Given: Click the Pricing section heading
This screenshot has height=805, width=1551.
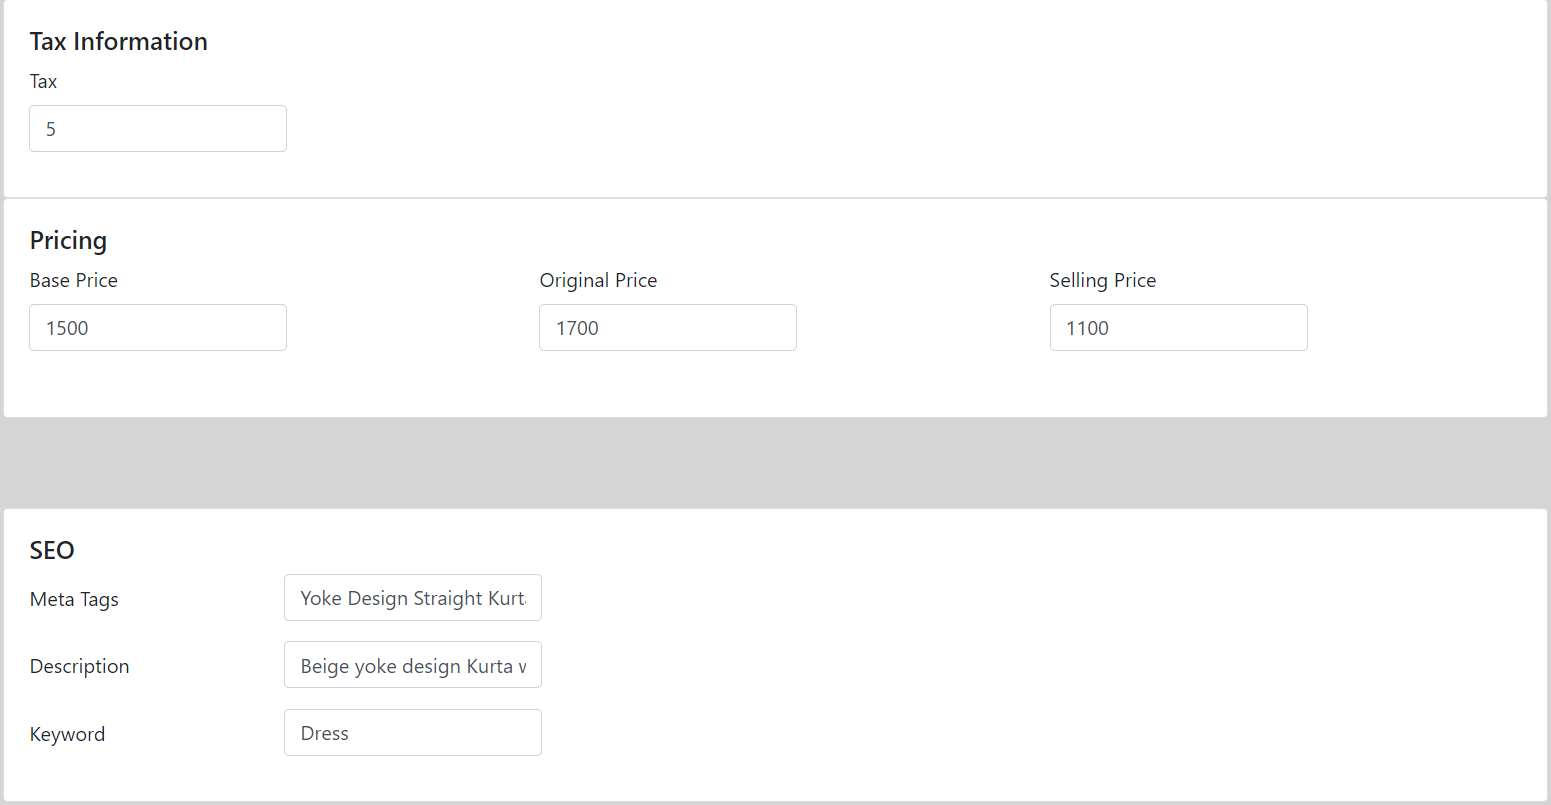Looking at the screenshot, I should point(68,241).
